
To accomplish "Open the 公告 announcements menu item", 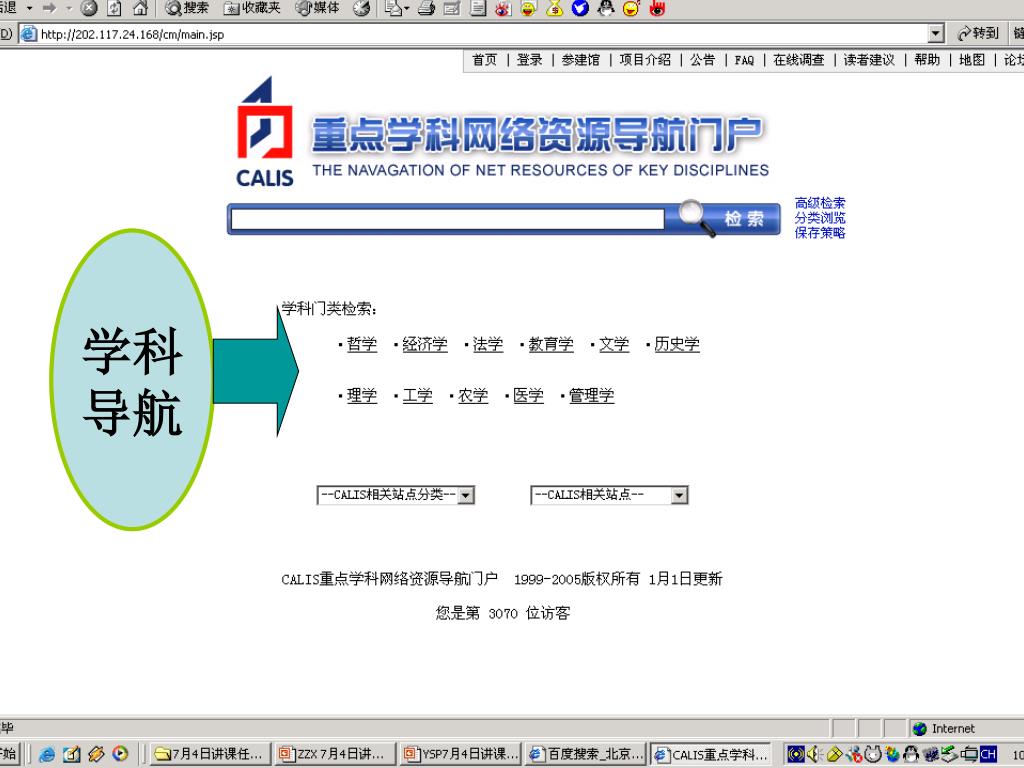I will [x=703, y=60].
